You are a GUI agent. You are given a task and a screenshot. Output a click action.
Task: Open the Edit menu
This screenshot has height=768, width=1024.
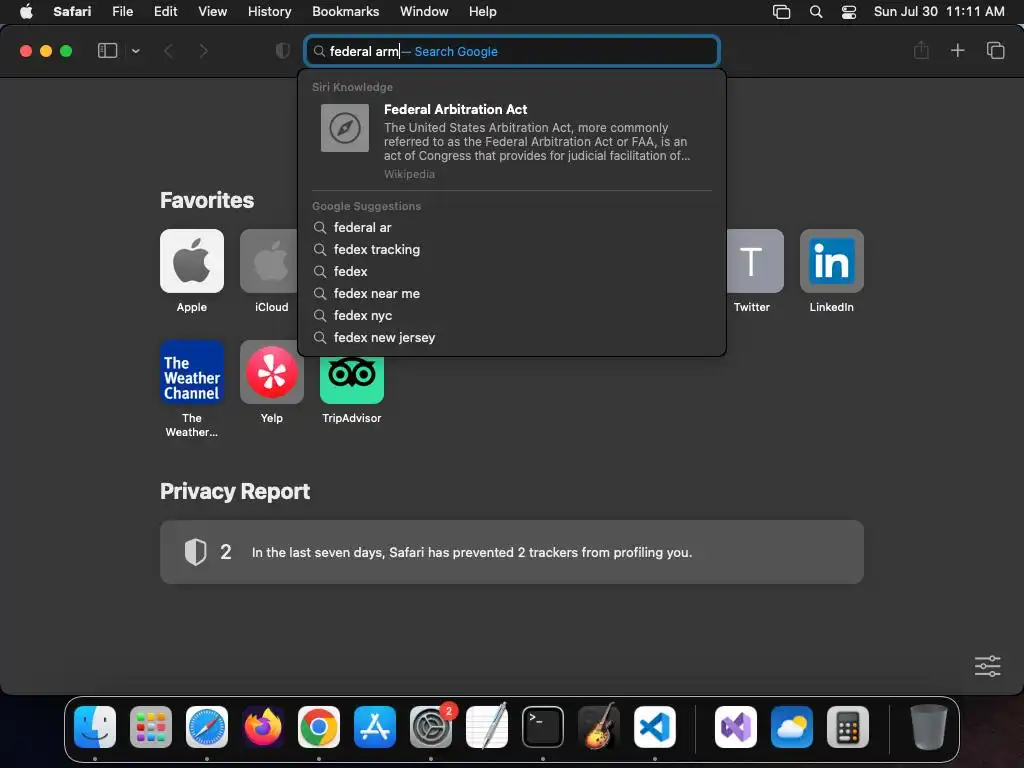point(165,12)
